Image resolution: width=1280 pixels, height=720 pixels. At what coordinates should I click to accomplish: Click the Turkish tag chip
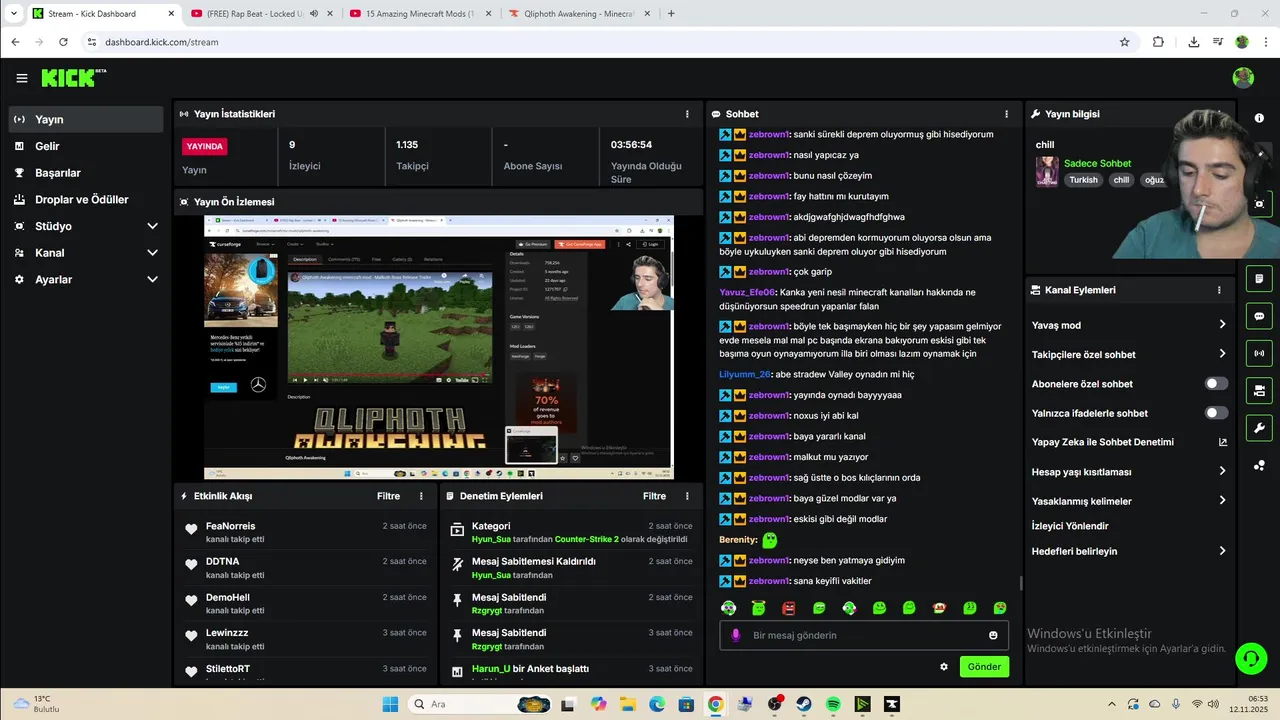[1083, 180]
